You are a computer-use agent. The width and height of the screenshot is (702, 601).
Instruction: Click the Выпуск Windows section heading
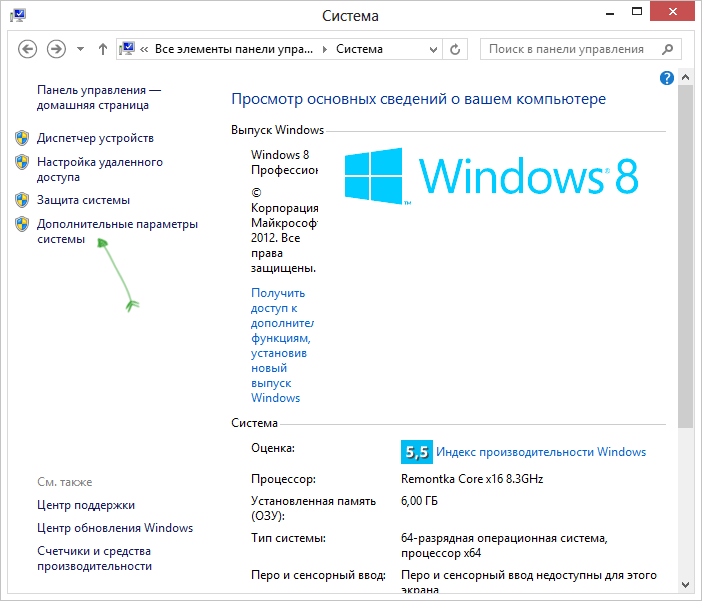click(x=277, y=130)
